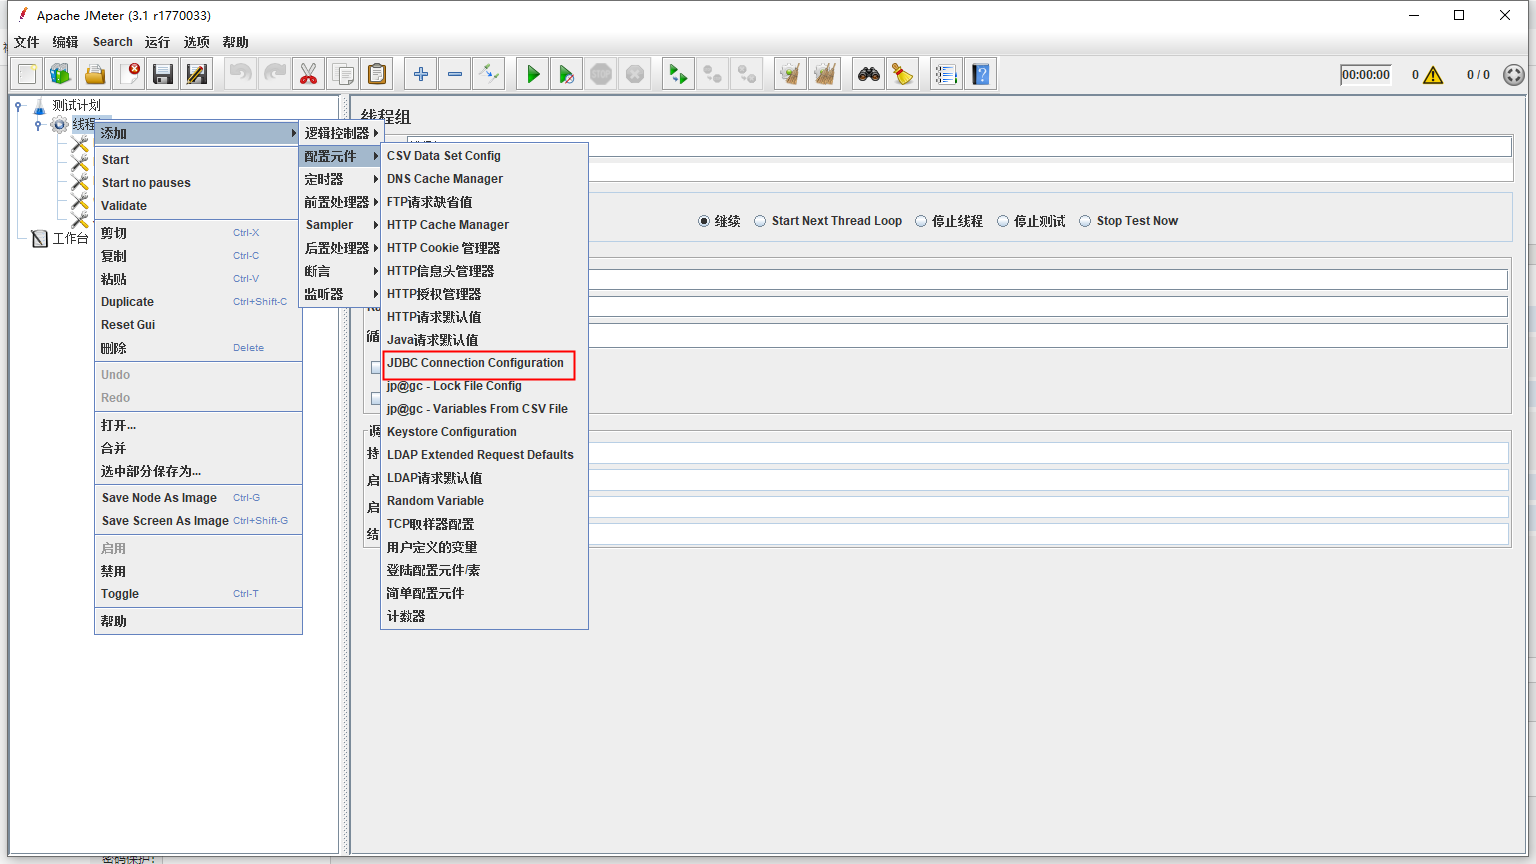
Task: Expand all nodes with the plus icon
Action: pos(421,74)
